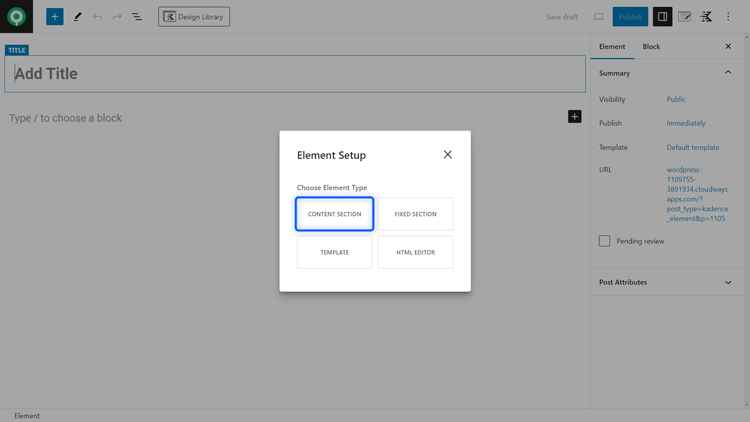Open the Kadence blocks controls icon
The width and height of the screenshot is (750, 422).
point(706,17)
